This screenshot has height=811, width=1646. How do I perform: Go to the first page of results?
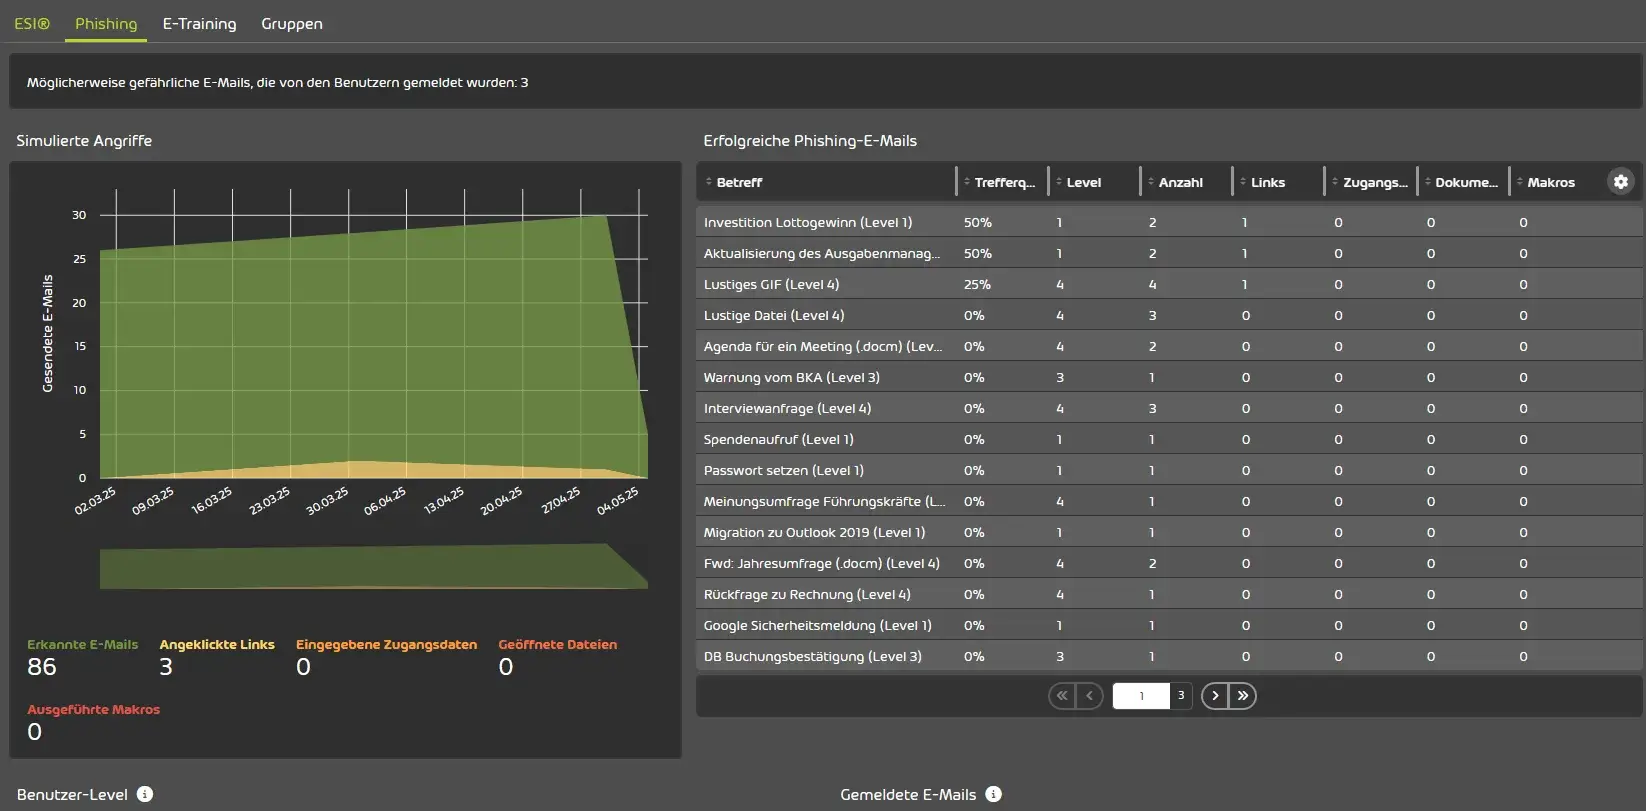click(1062, 696)
